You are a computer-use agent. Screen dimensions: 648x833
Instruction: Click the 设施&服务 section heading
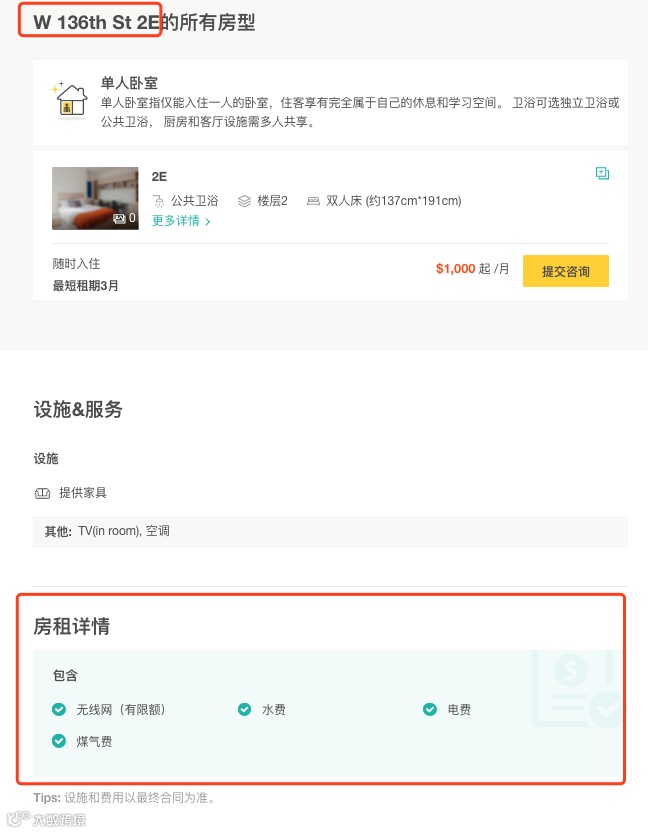click(78, 409)
